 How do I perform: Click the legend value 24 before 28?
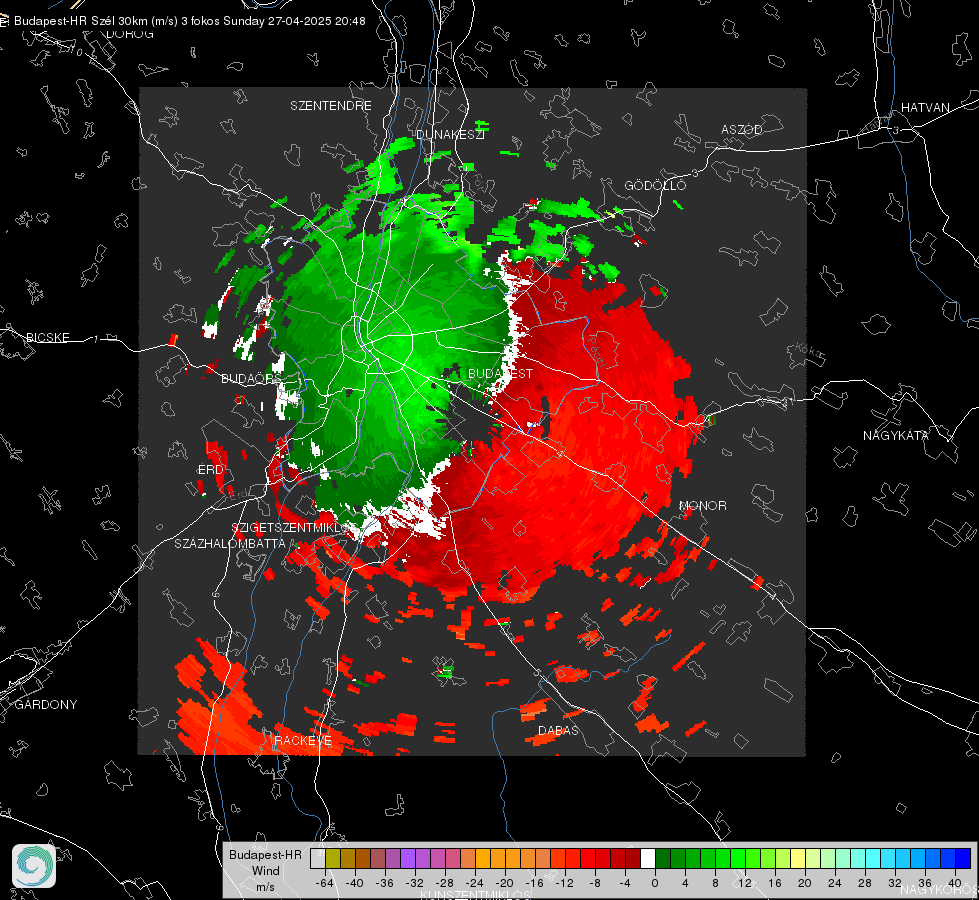tap(835, 883)
